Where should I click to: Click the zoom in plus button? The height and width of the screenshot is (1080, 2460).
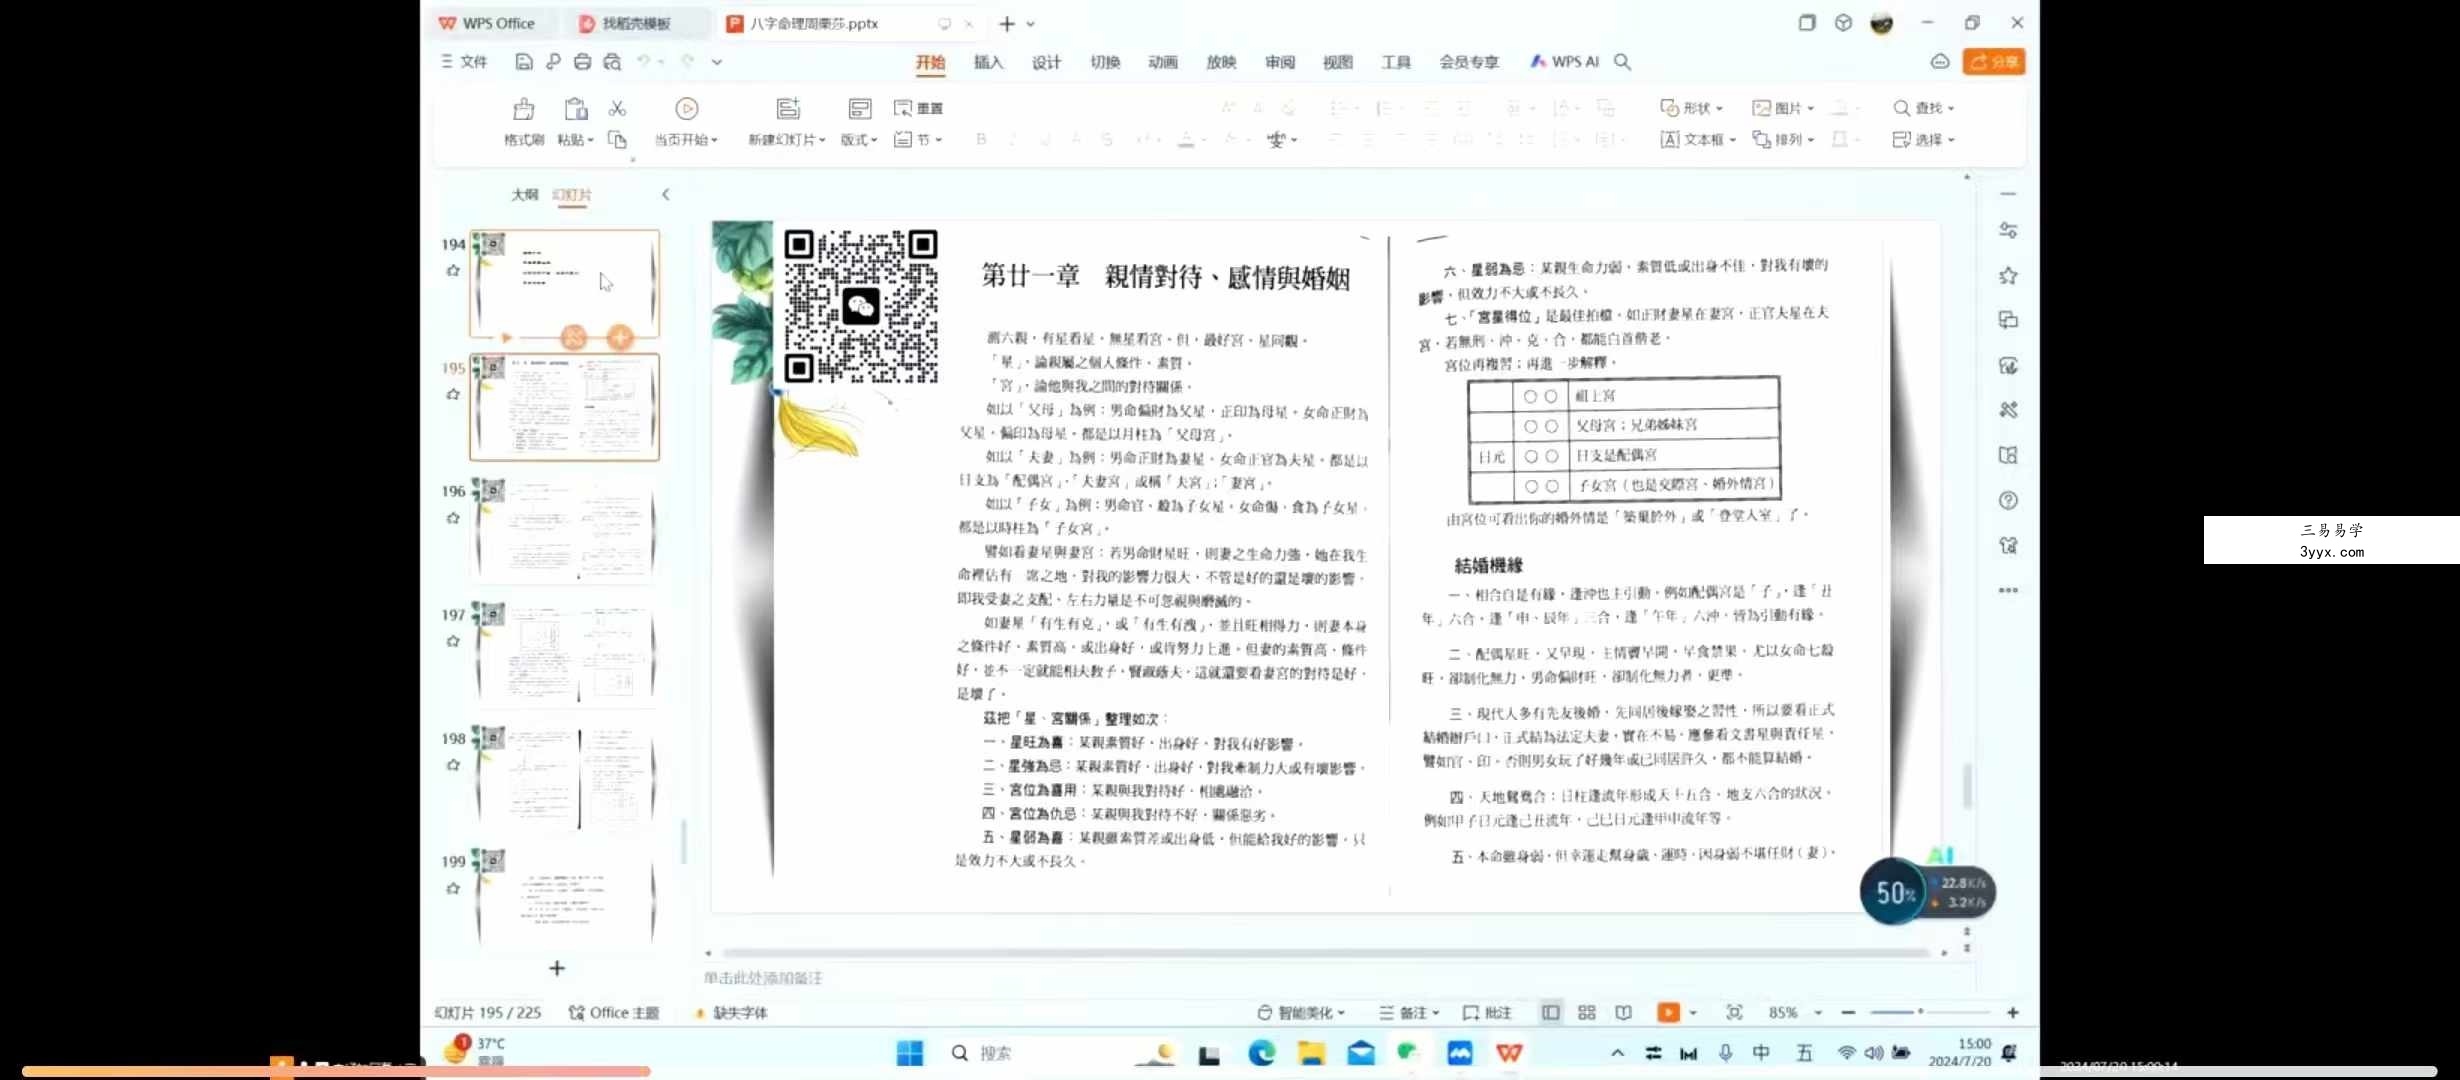(x=2012, y=1013)
